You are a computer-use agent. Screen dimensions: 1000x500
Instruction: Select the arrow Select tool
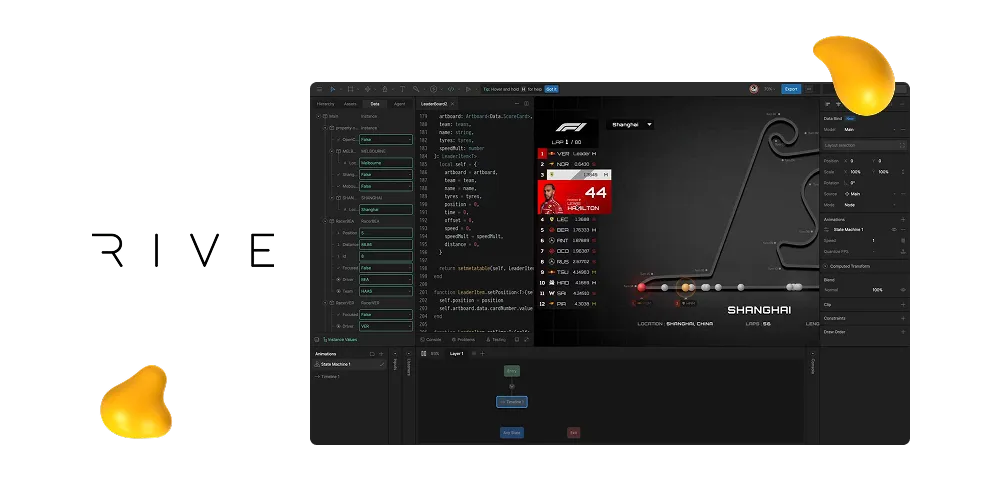tap(332, 89)
